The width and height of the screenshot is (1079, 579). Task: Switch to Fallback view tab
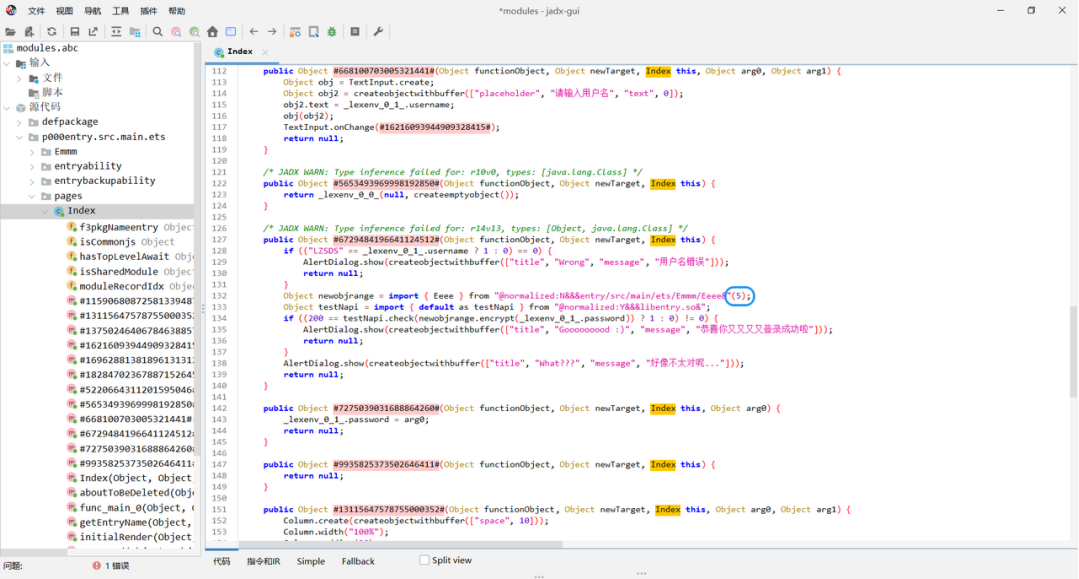pos(358,561)
